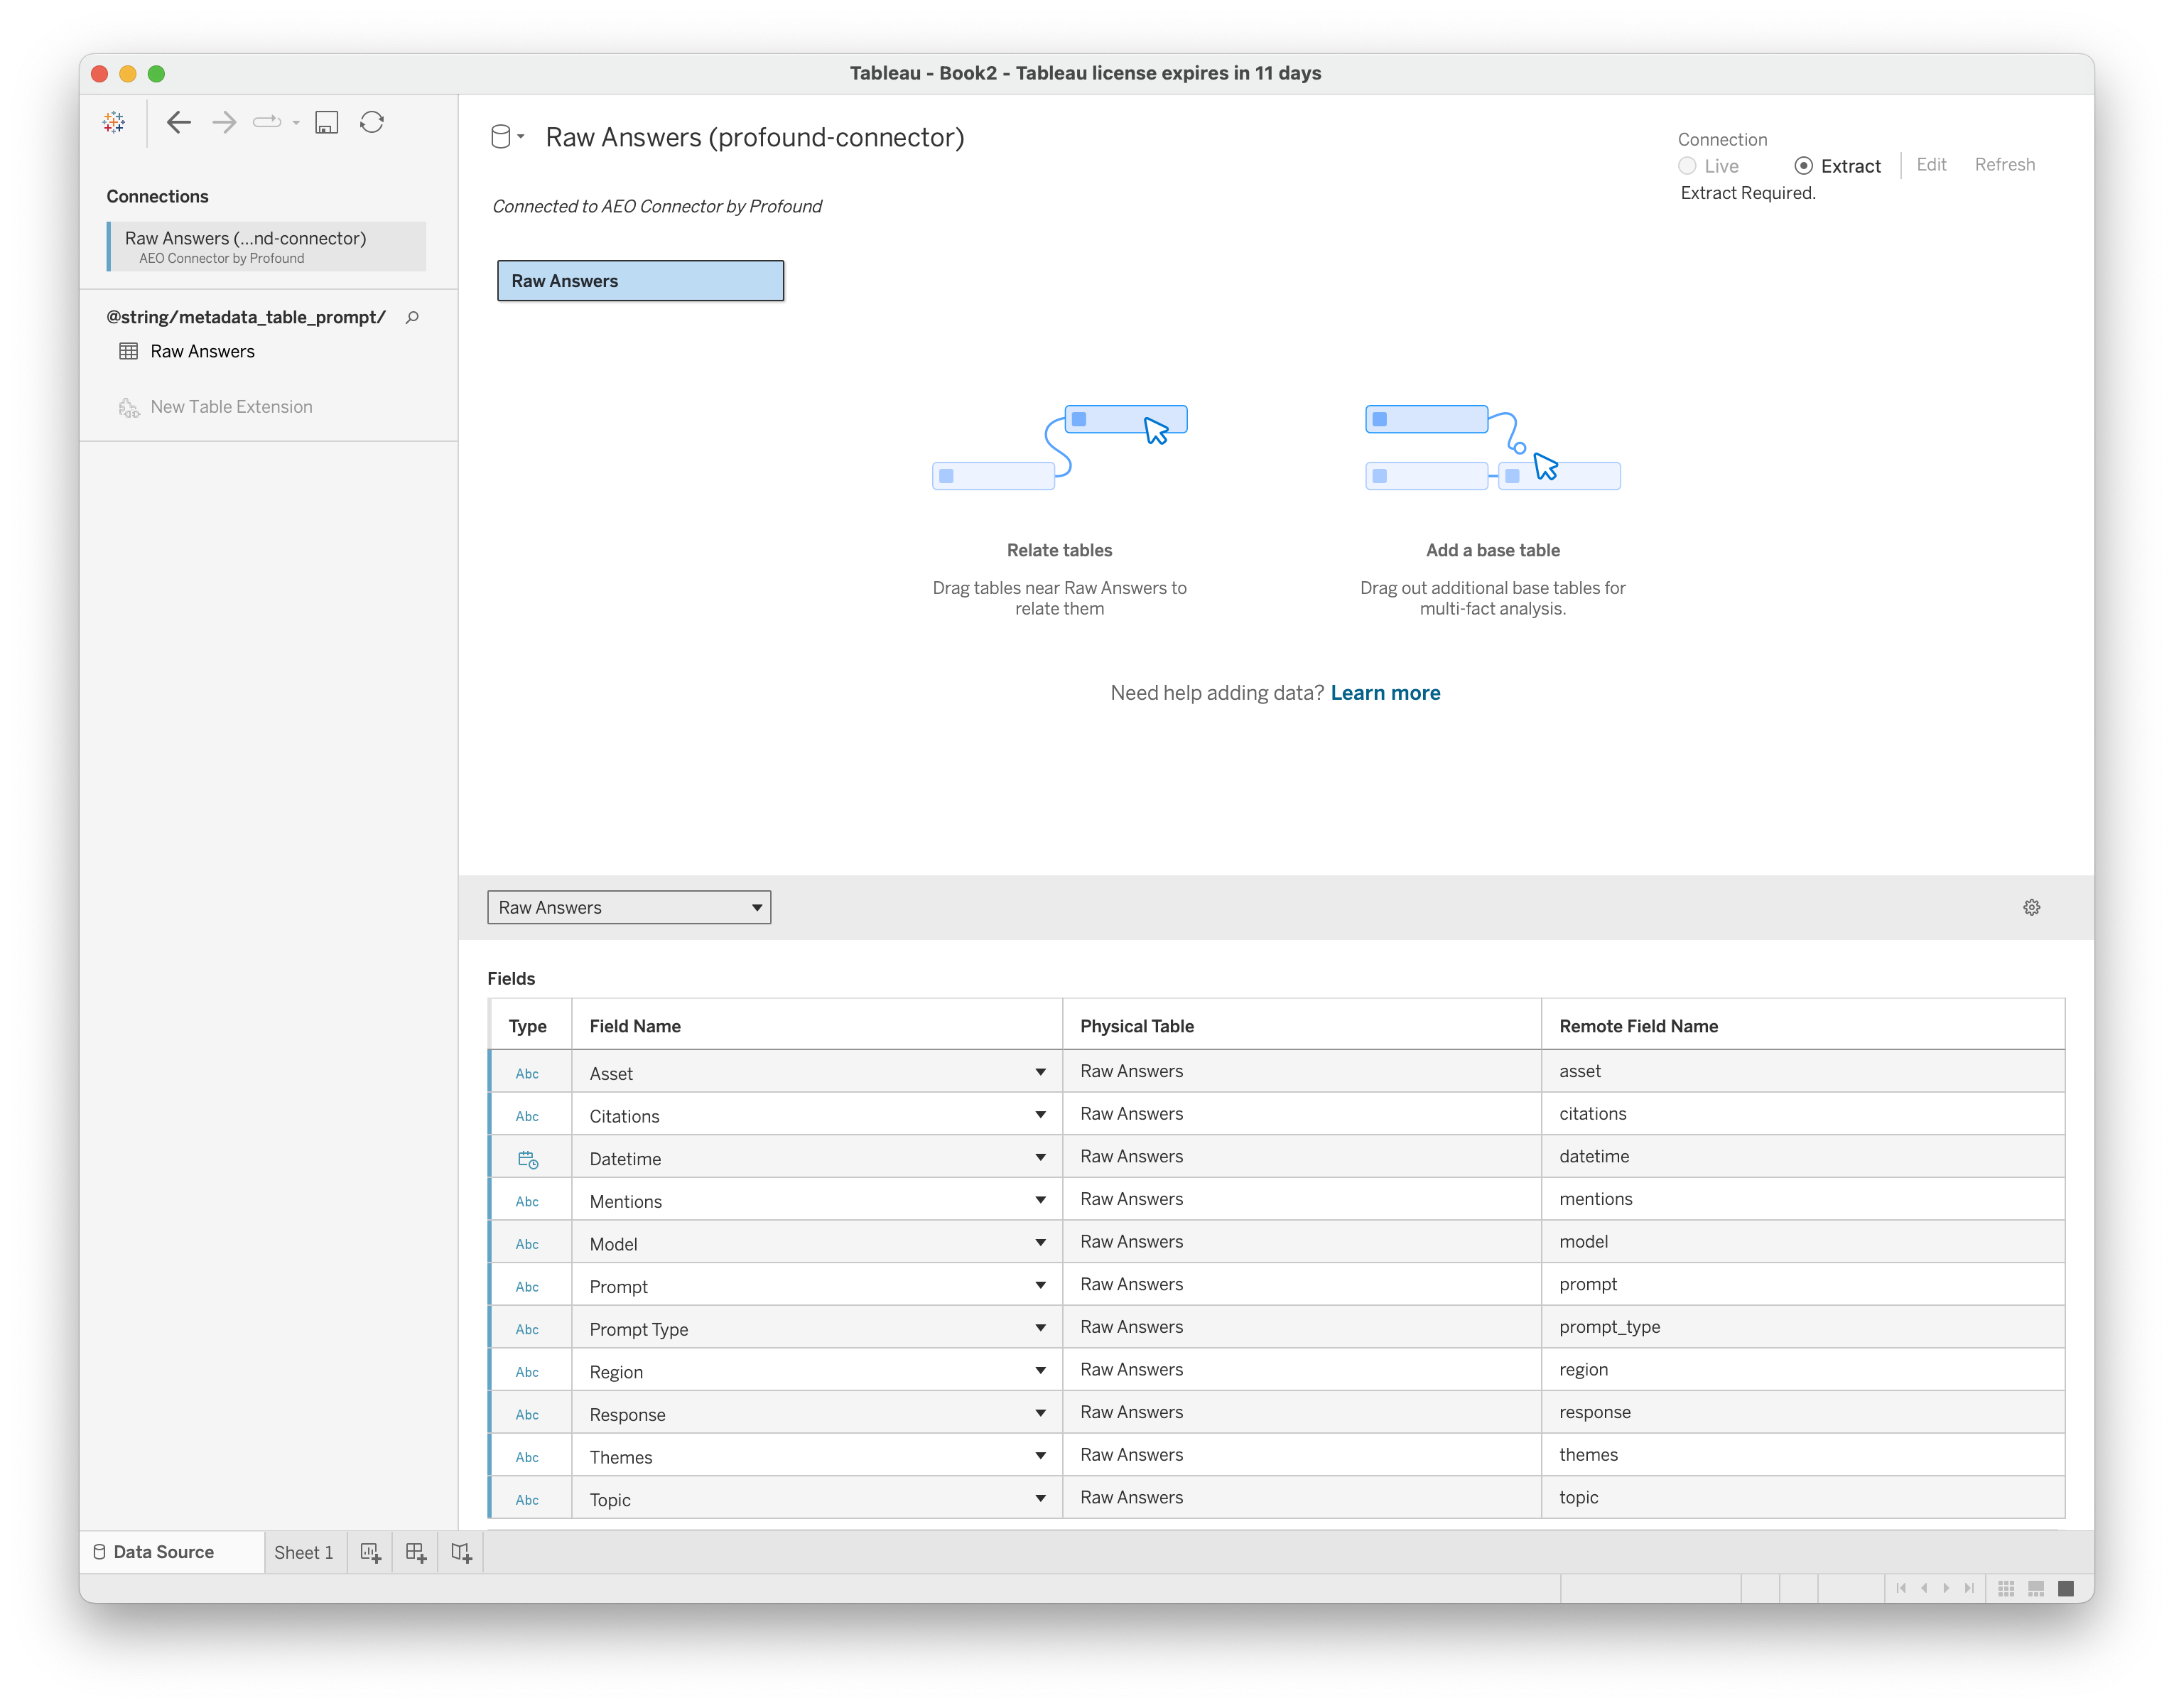
Task: Select the Live connection radio button
Action: (1687, 166)
